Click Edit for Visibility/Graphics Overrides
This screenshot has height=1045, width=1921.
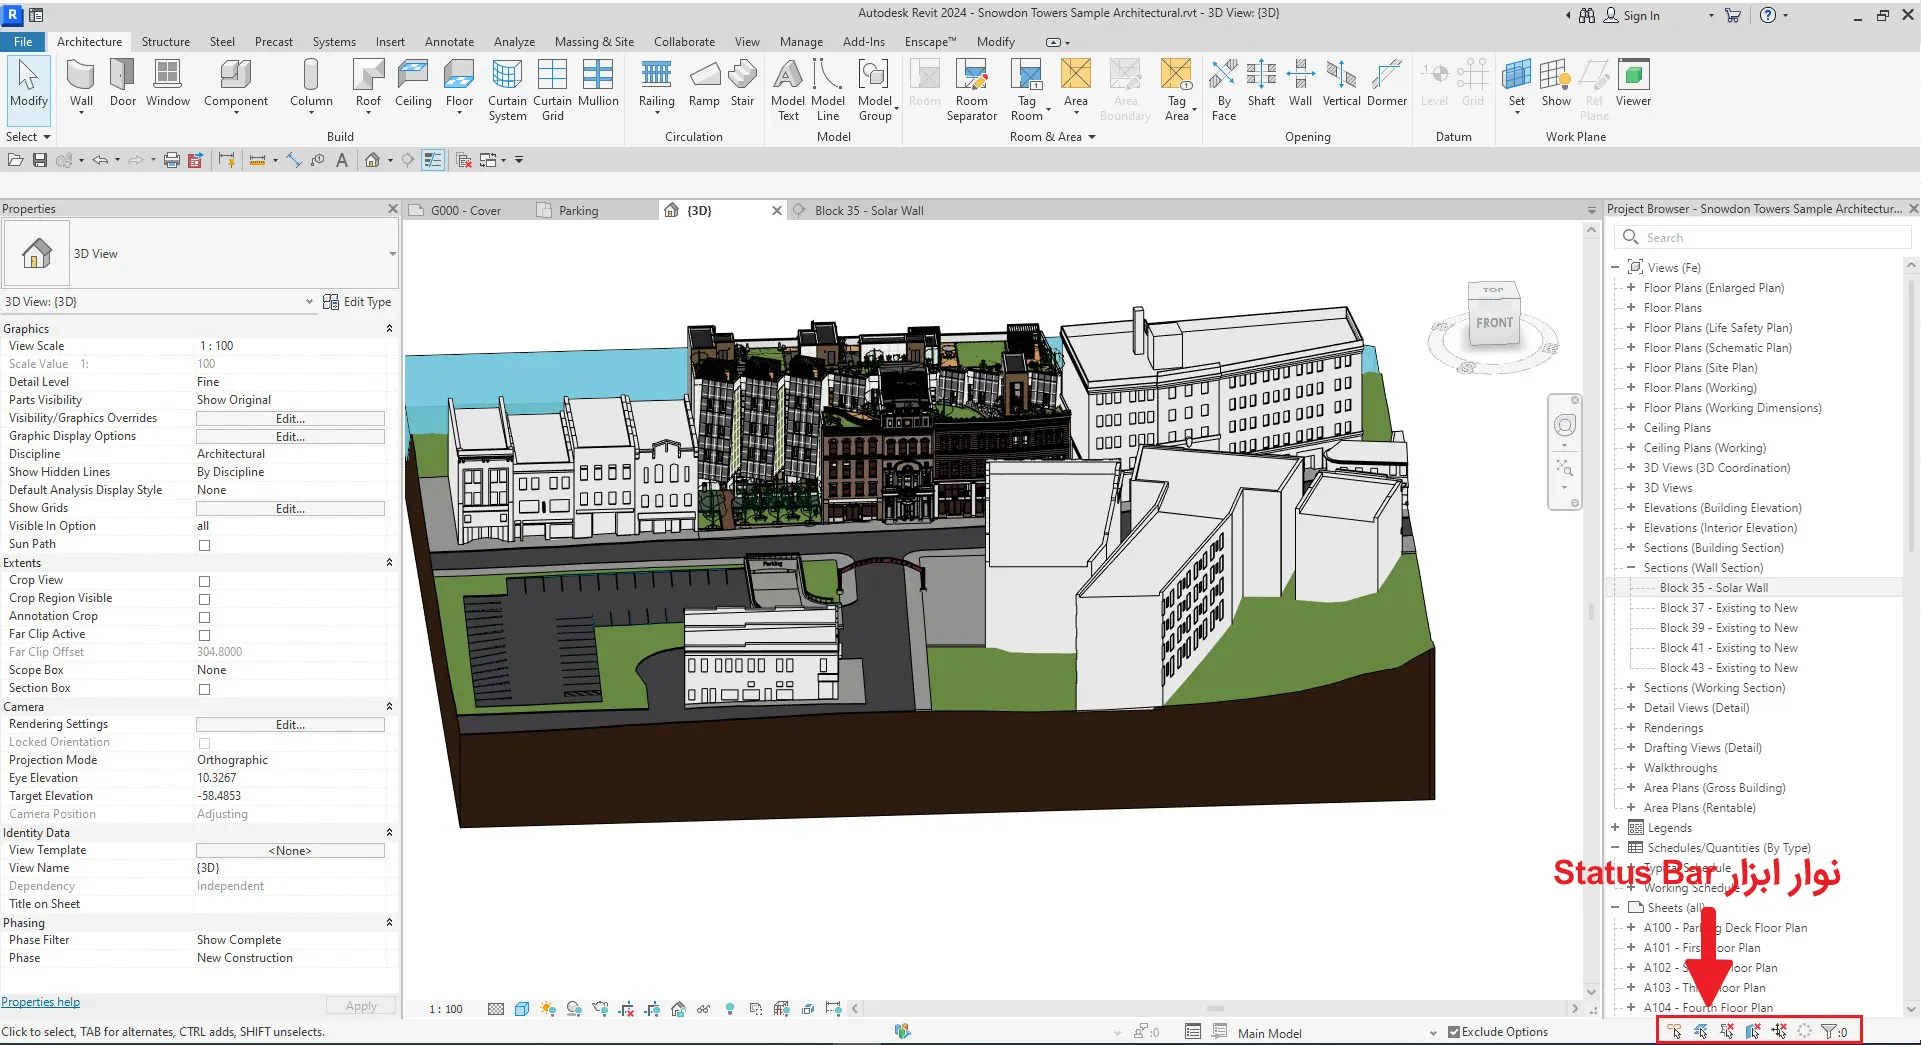pyautogui.click(x=290, y=419)
